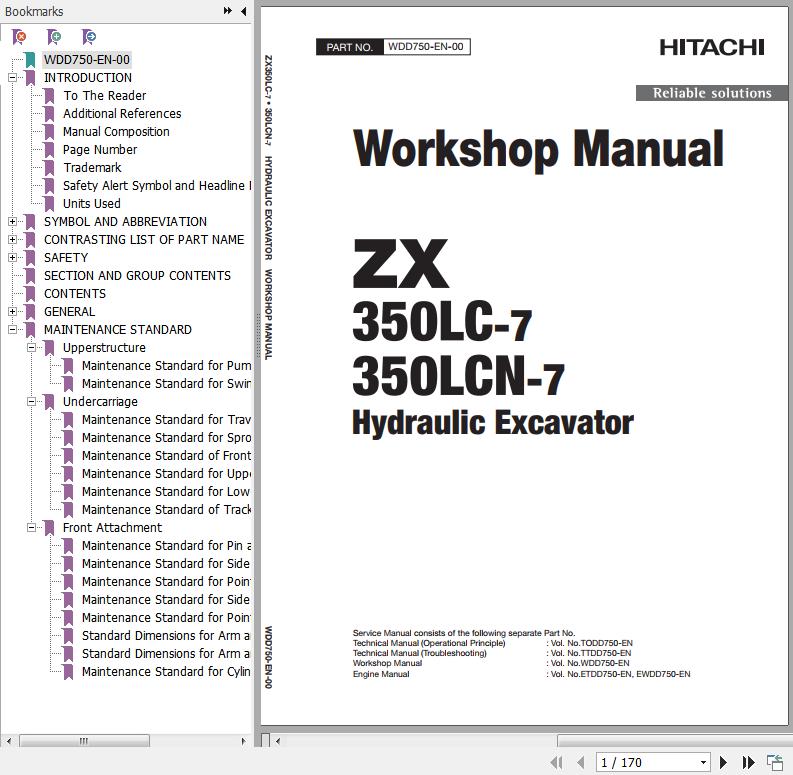
Task: Open Maintenance Standard of Front bookmark
Action: click(166, 456)
